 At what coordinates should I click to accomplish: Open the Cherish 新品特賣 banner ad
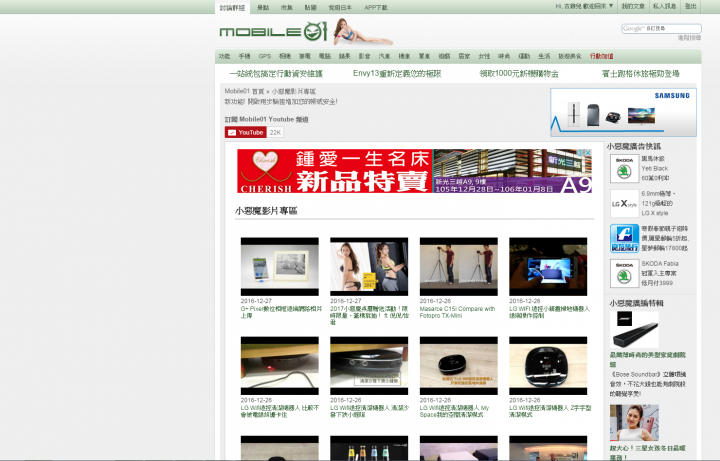click(414, 171)
